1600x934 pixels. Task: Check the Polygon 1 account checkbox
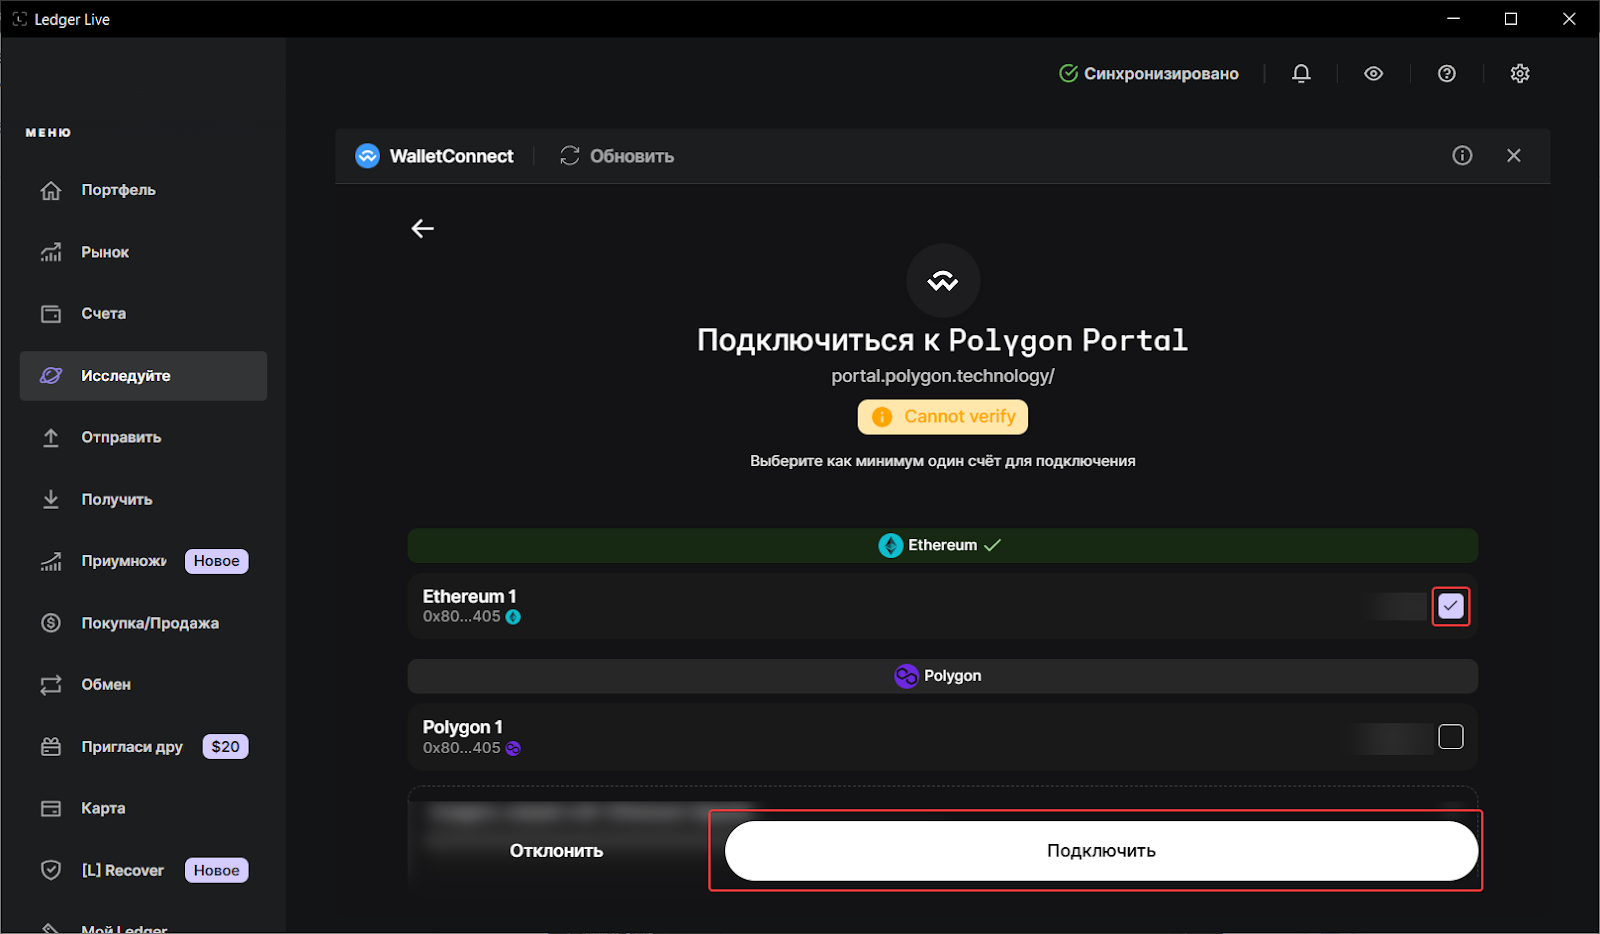point(1451,737)
